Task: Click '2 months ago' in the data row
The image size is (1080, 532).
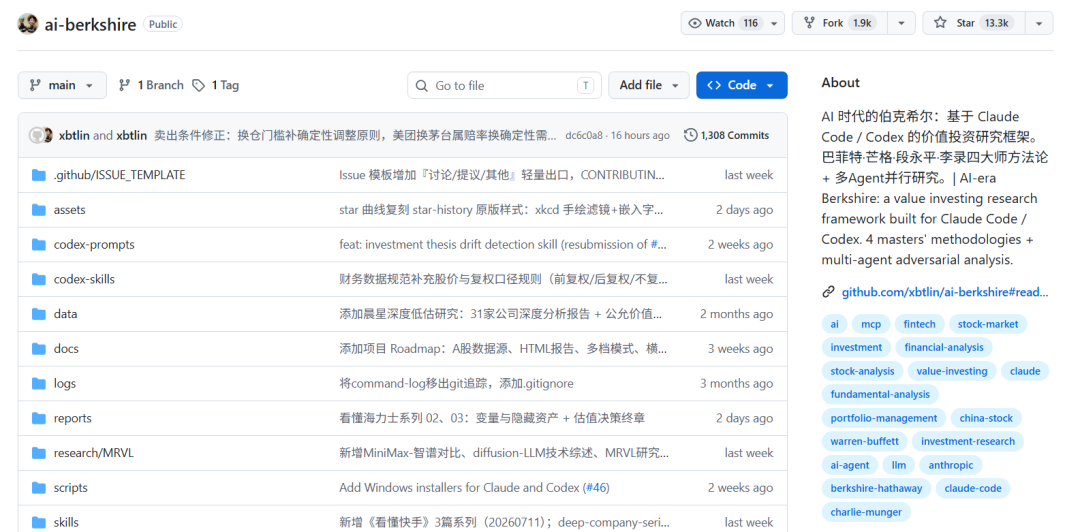Action: 736,314
